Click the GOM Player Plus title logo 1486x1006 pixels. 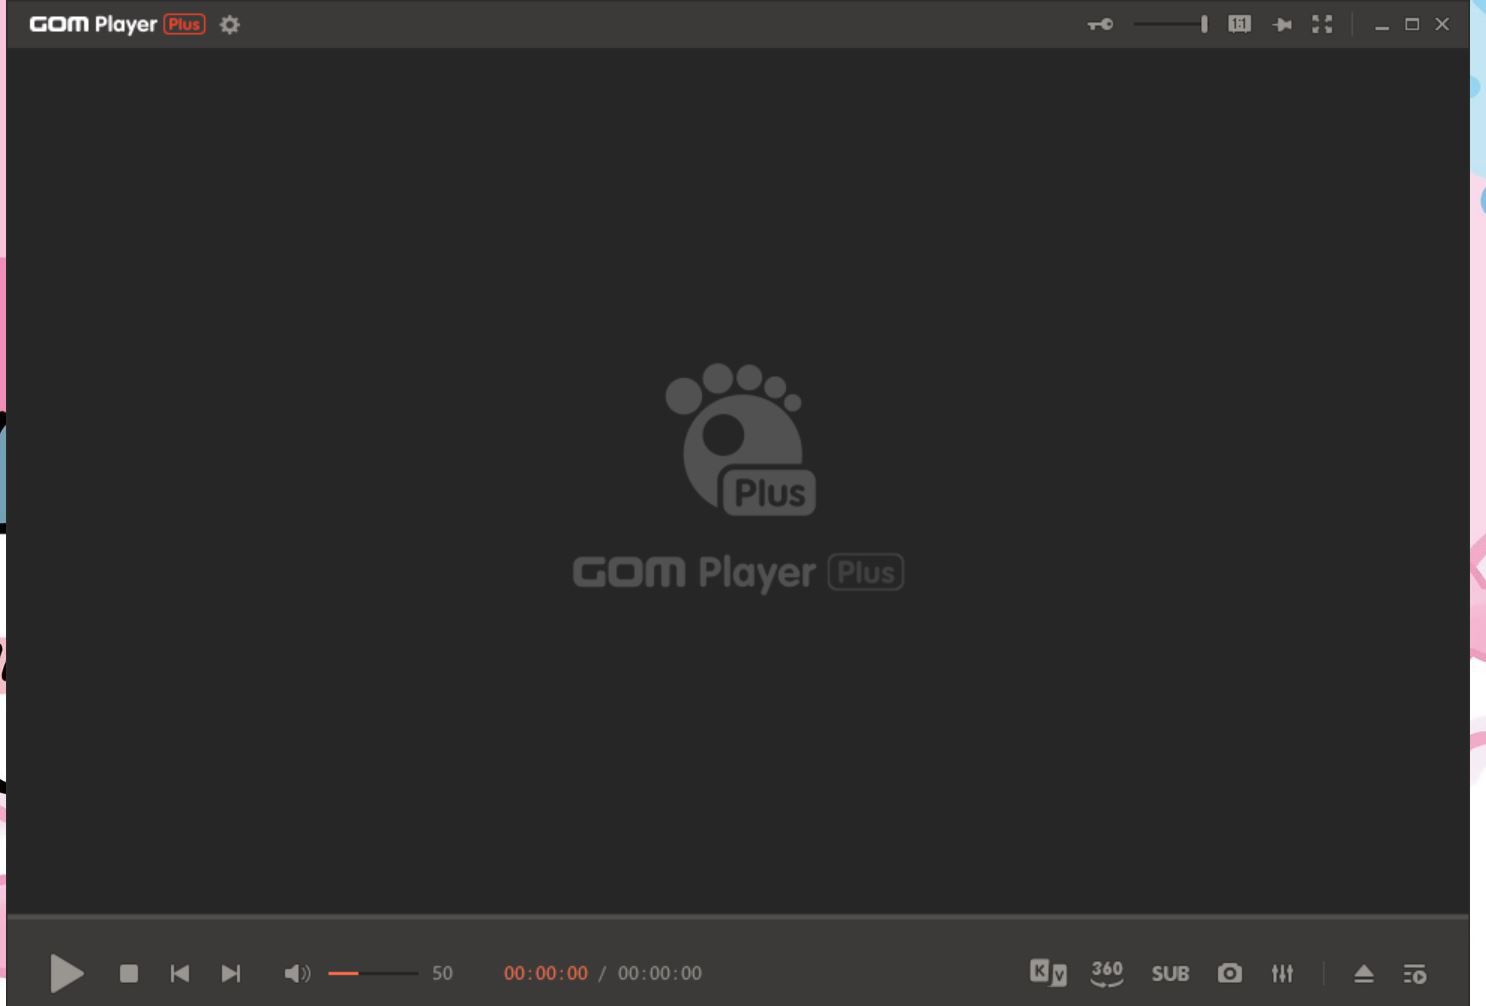pos(118,24)
